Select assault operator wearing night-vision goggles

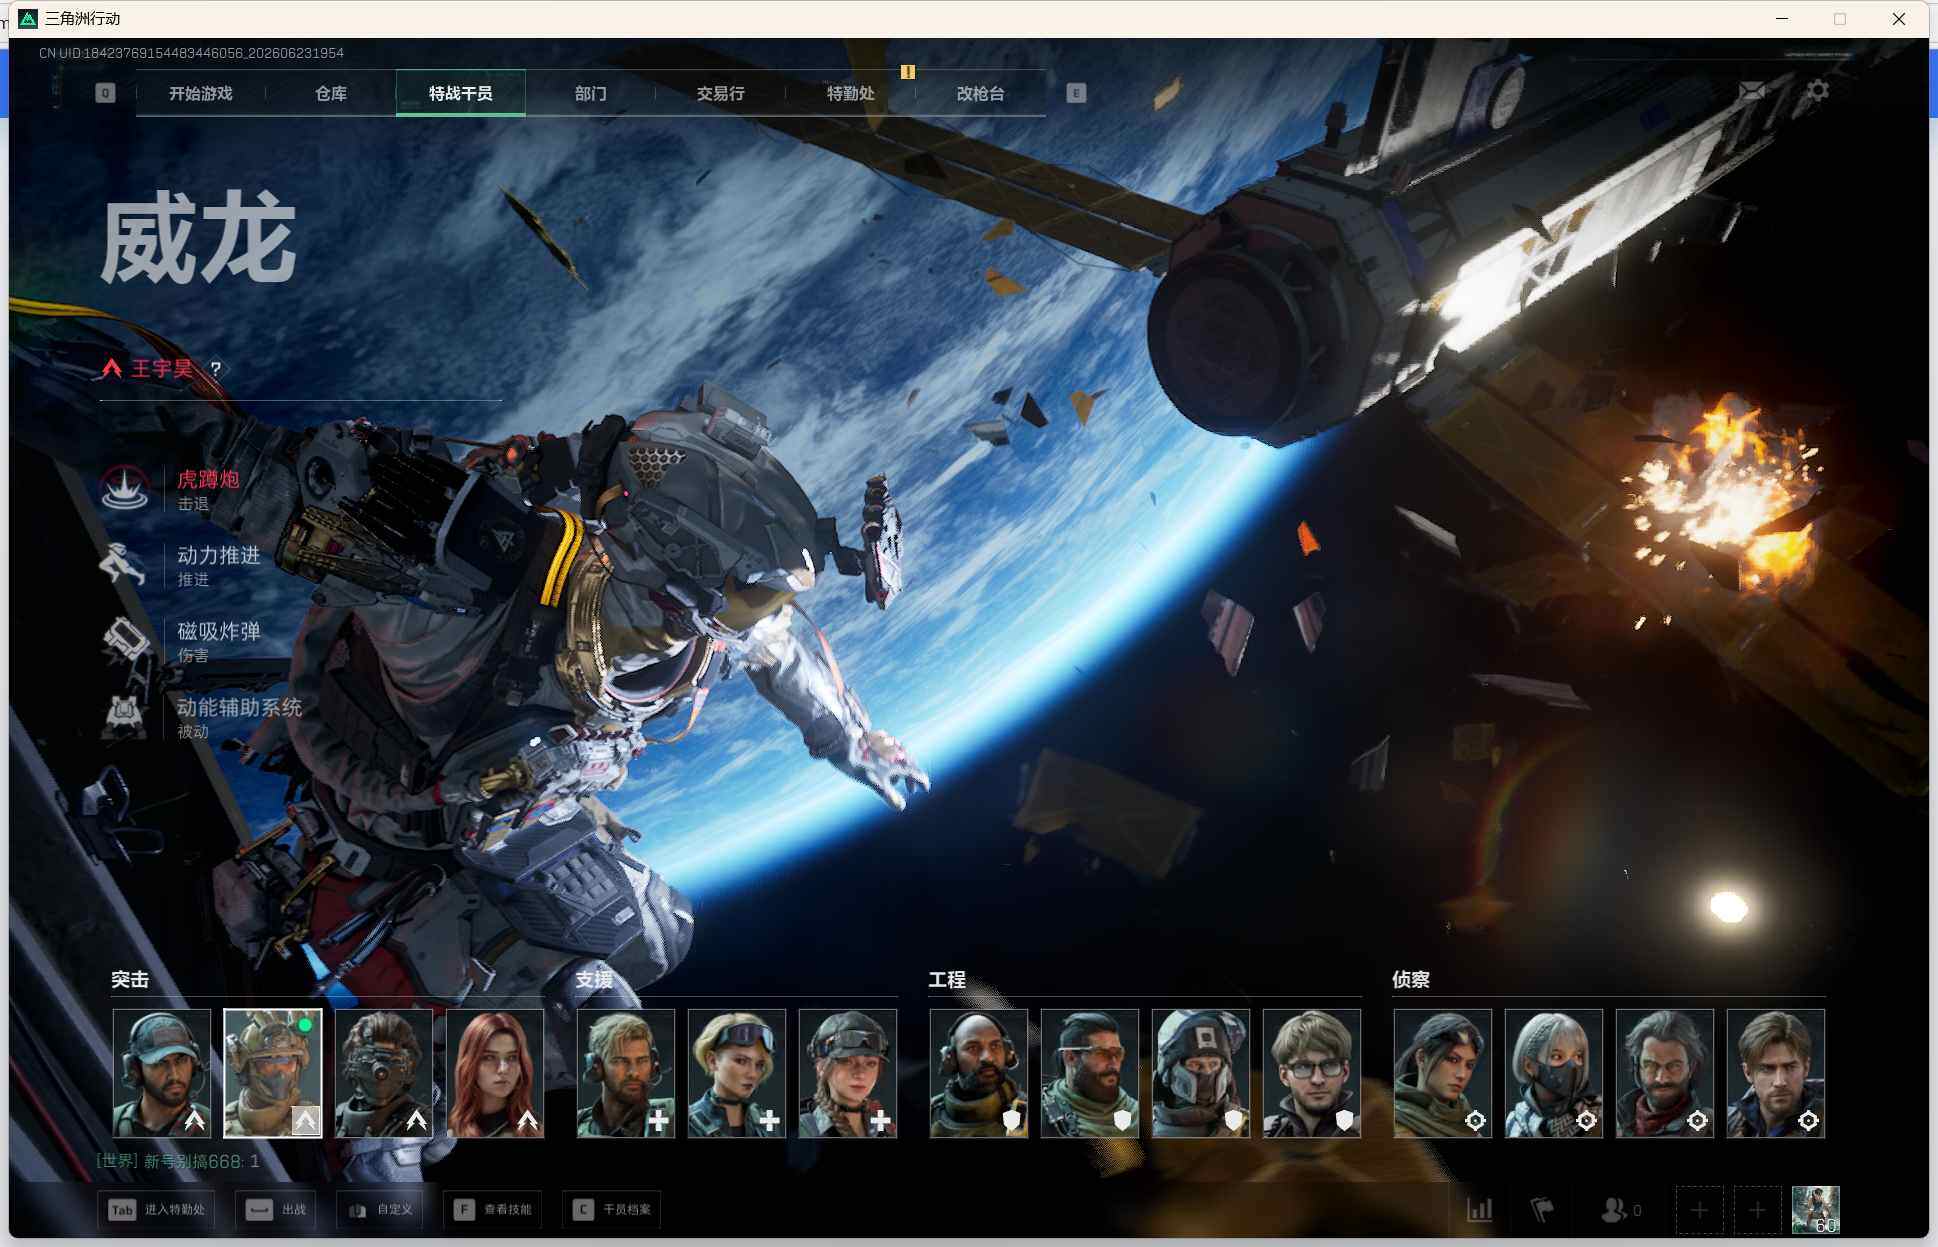click(384, 1073)
